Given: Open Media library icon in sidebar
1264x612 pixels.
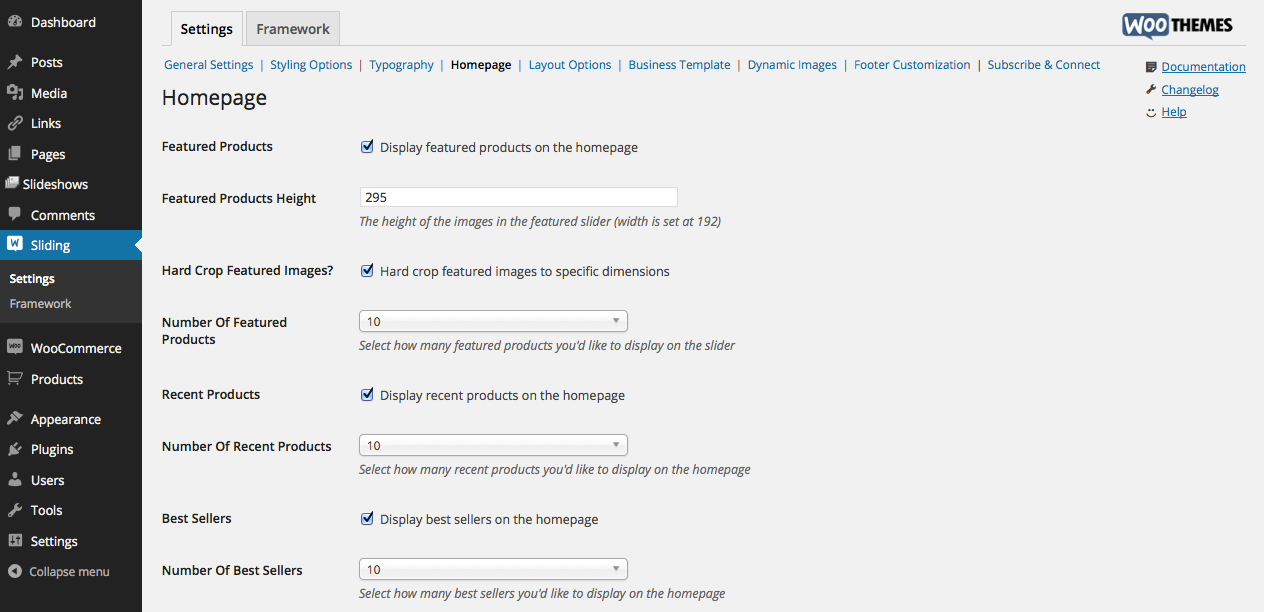Looking at the screenshot, I should coord(15,93).
